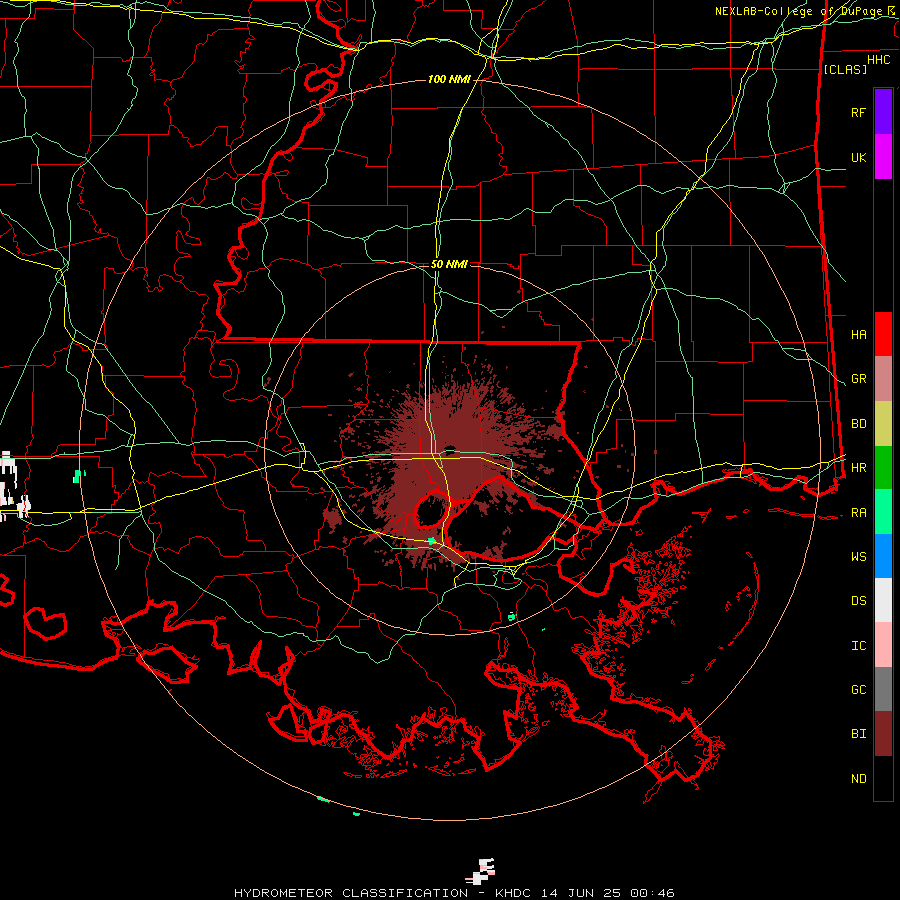The height and width of the screenshot is (900, 900).
Task: Click the RF legend label
Action: (858, 112)
